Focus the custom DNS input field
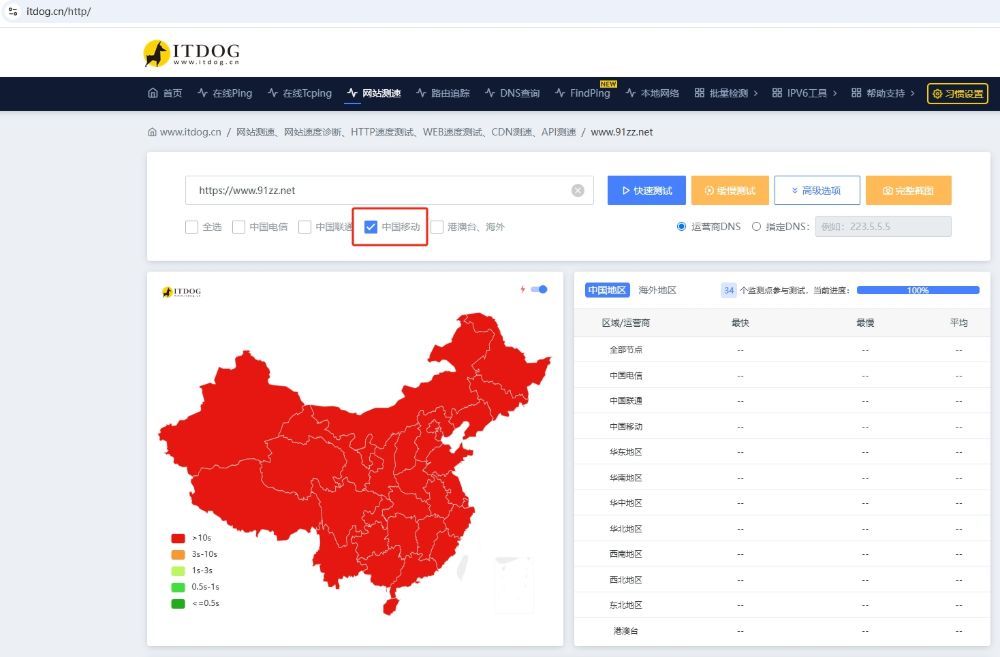 click(x=883, y=226)
